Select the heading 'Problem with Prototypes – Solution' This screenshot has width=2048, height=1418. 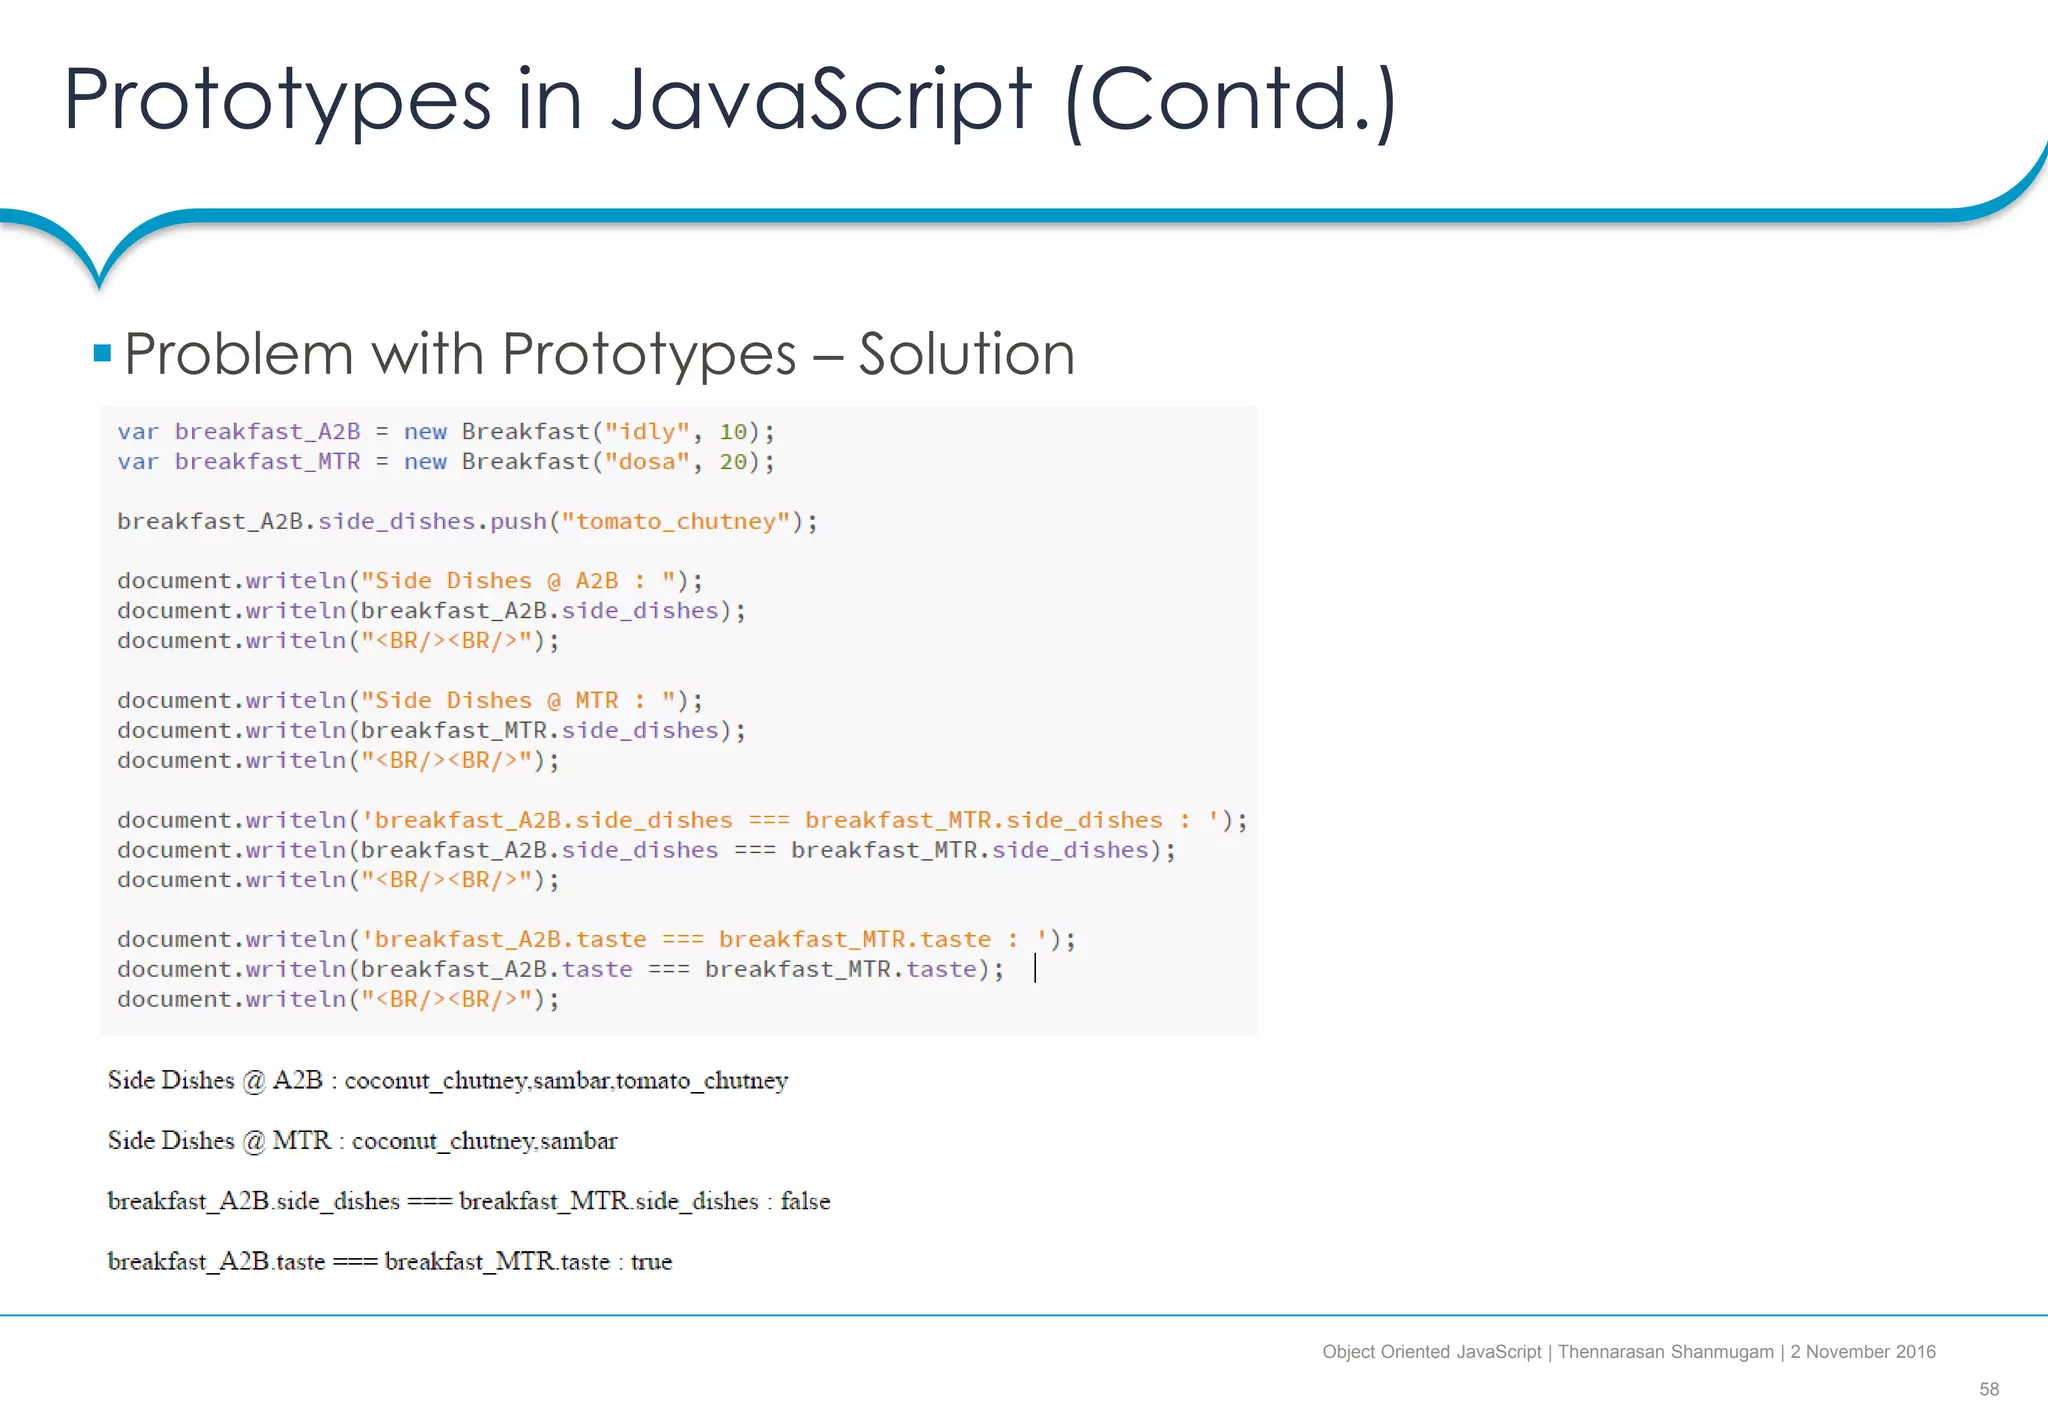[x=599, y=354]
